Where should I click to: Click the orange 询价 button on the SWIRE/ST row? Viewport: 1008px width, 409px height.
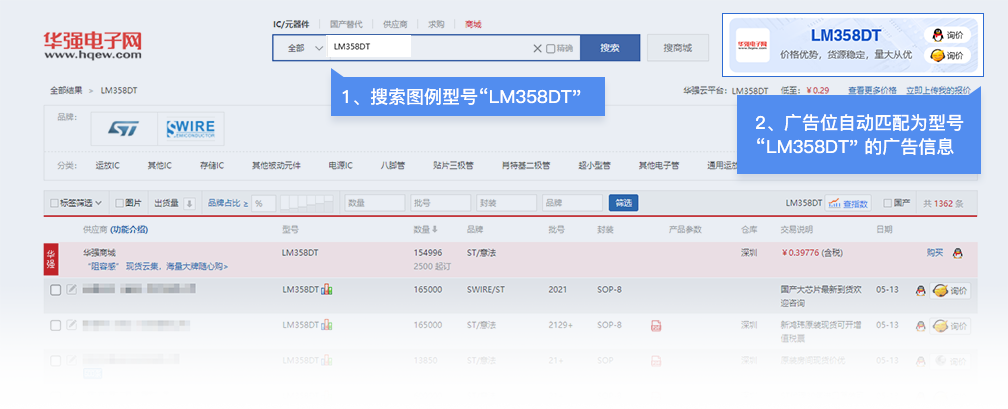tap(950, 291)
